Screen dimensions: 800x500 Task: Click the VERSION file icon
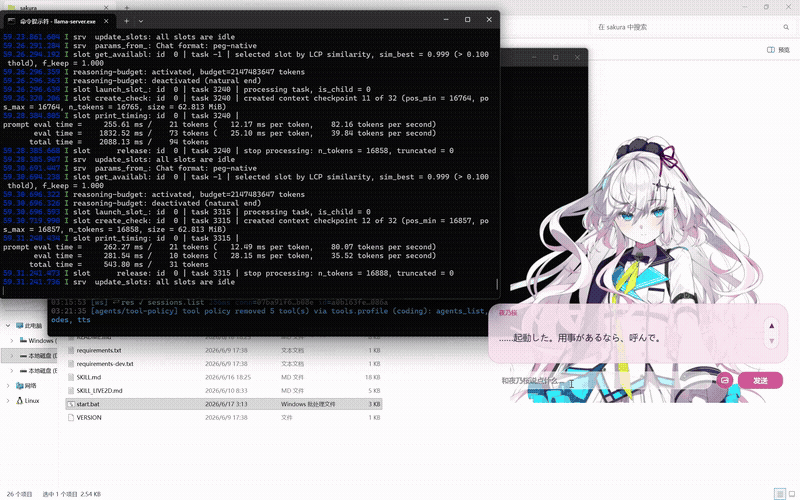coord(71,417)
